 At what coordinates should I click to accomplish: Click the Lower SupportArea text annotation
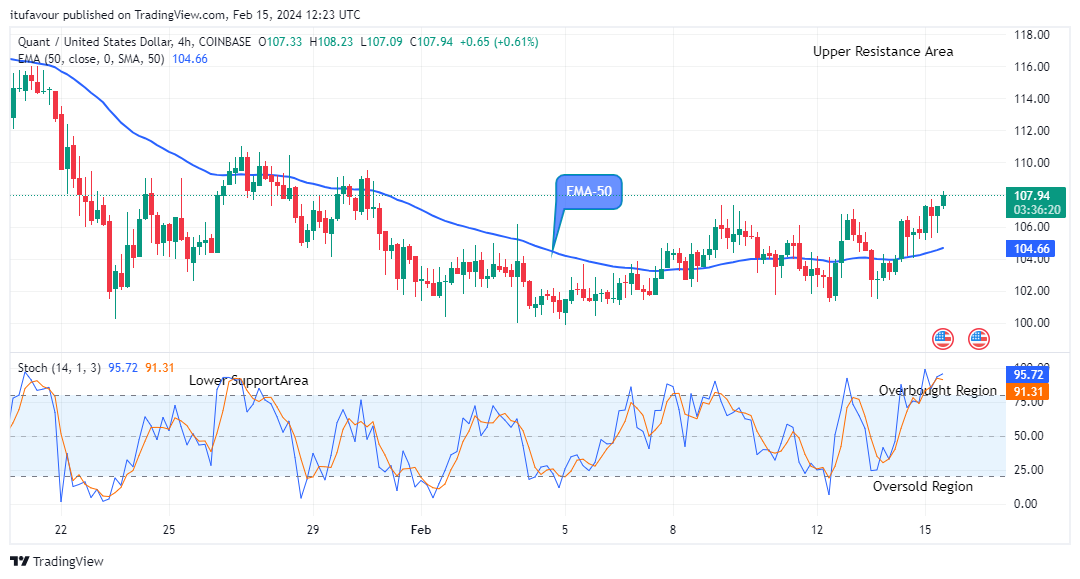tap(249, 381)
